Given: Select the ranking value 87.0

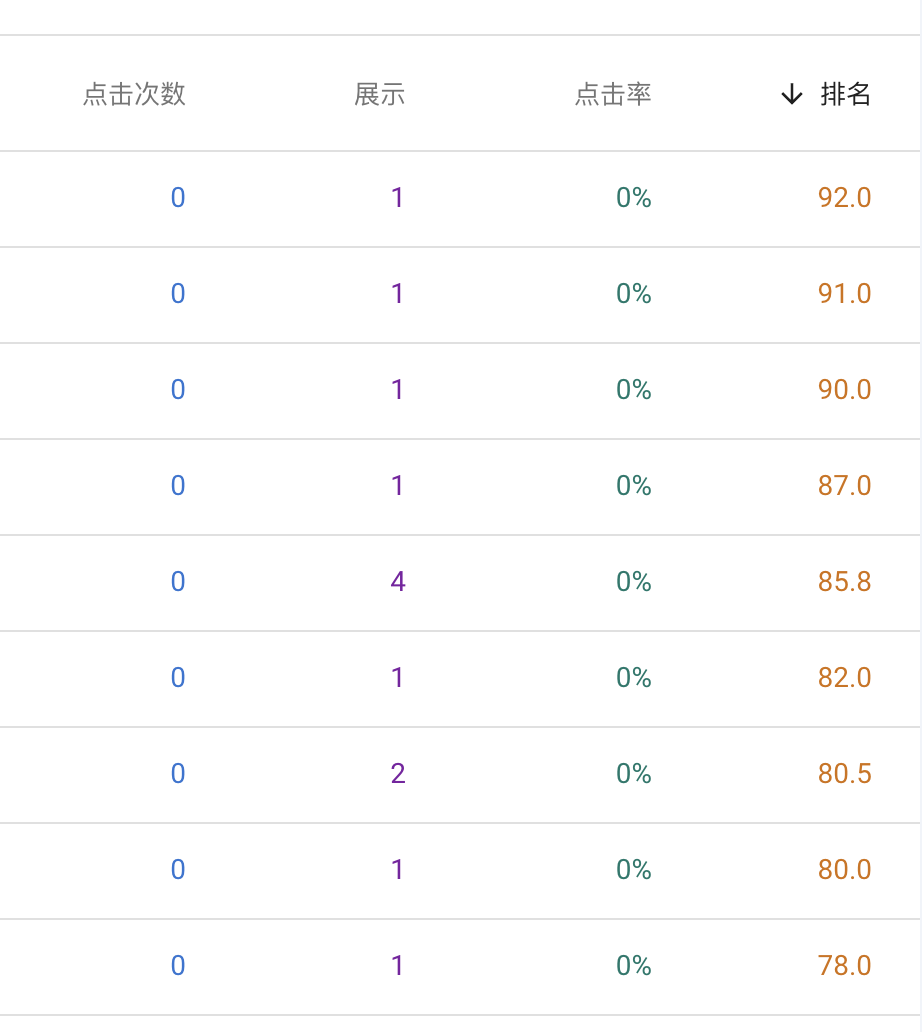Looking at the screenshot, I should tap(844, 486).
